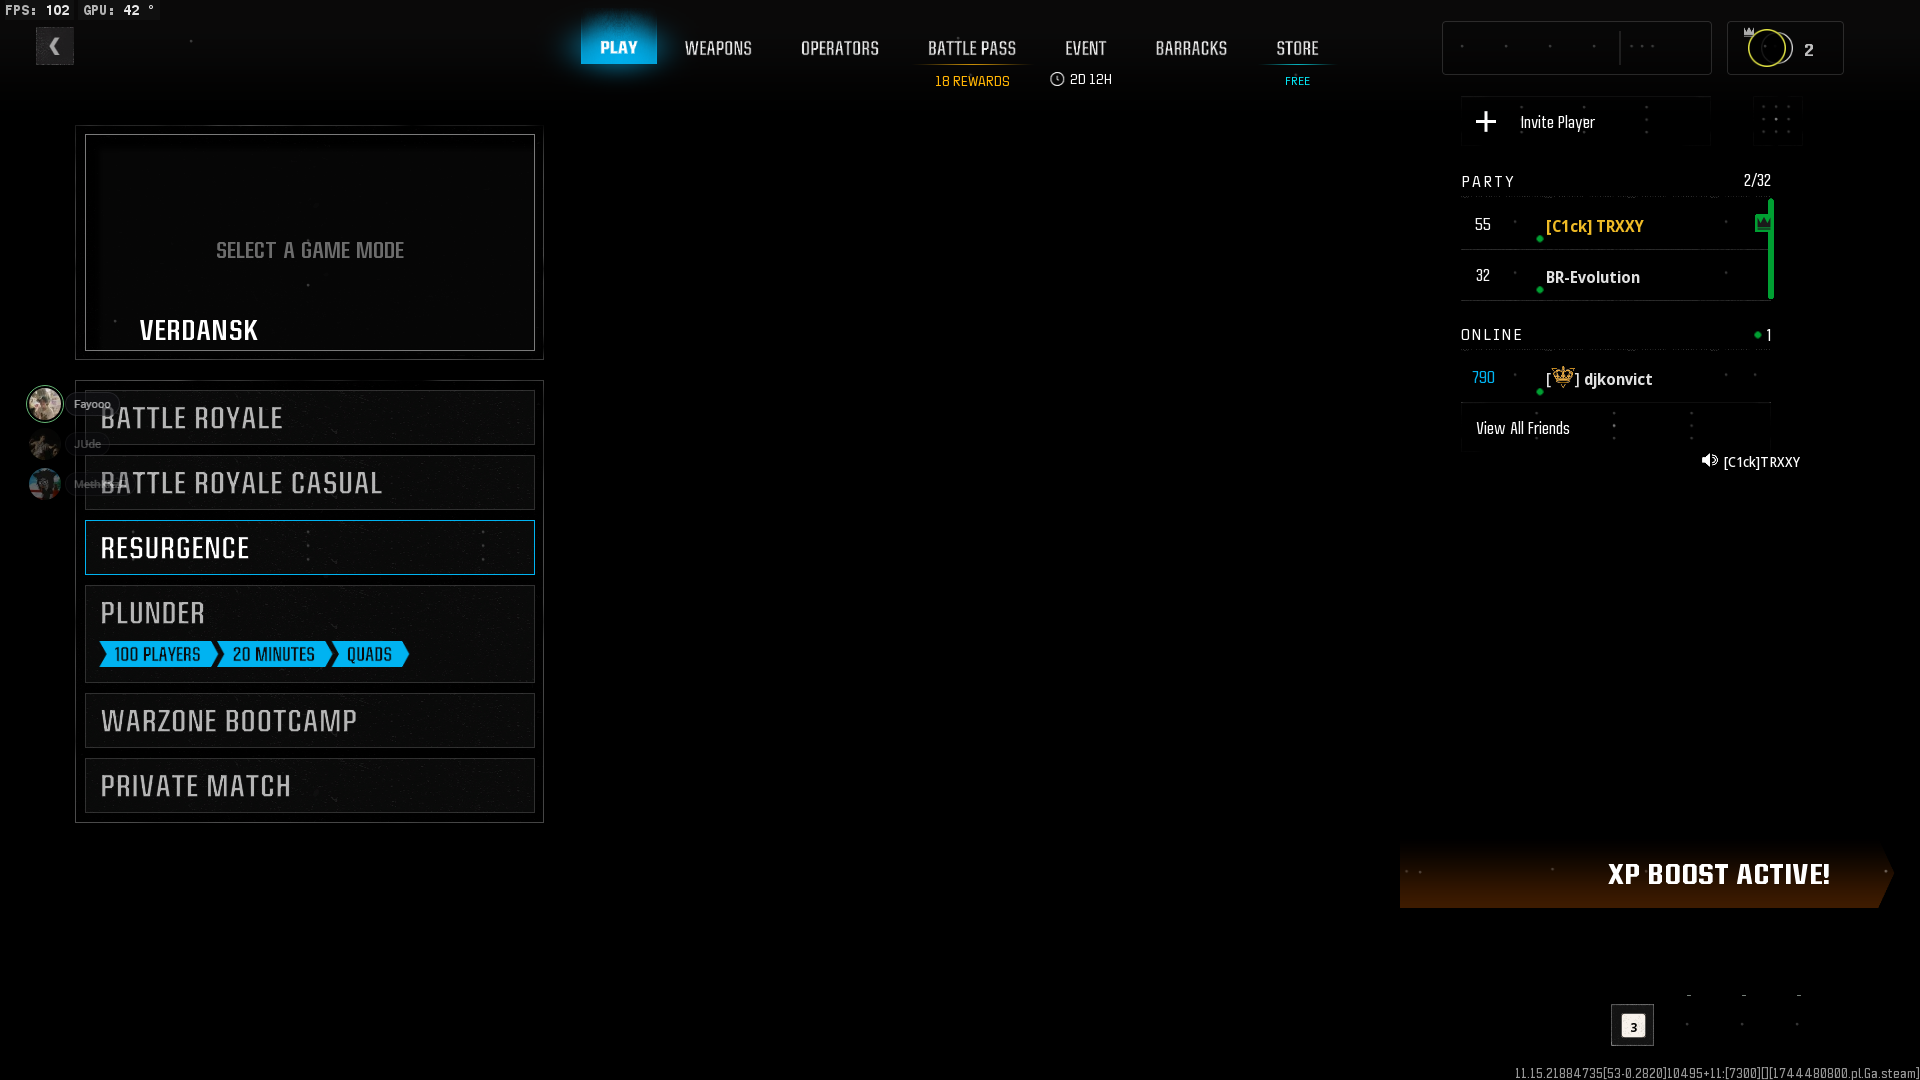
Task: Click the back chevron button
Action: coord(55,46)
